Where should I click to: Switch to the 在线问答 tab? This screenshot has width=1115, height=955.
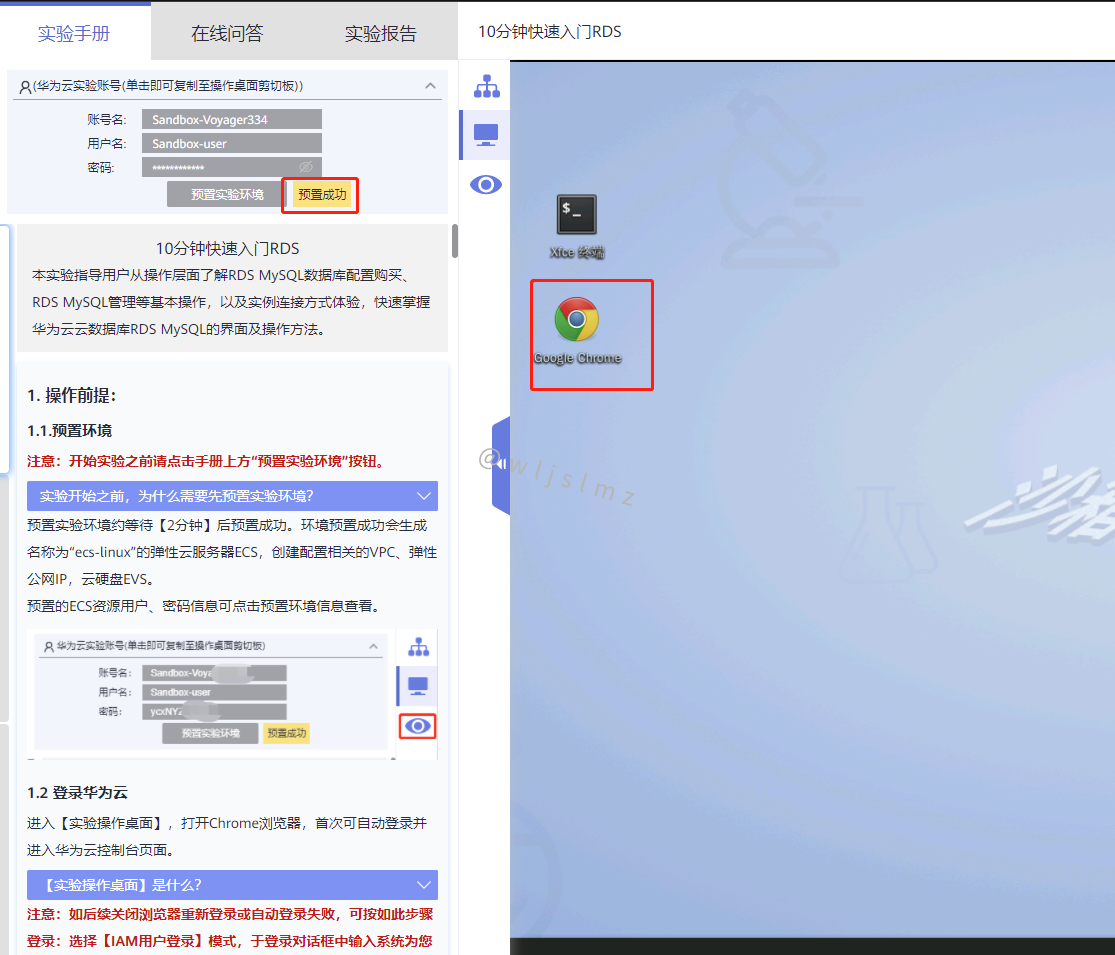coord(228,33)
